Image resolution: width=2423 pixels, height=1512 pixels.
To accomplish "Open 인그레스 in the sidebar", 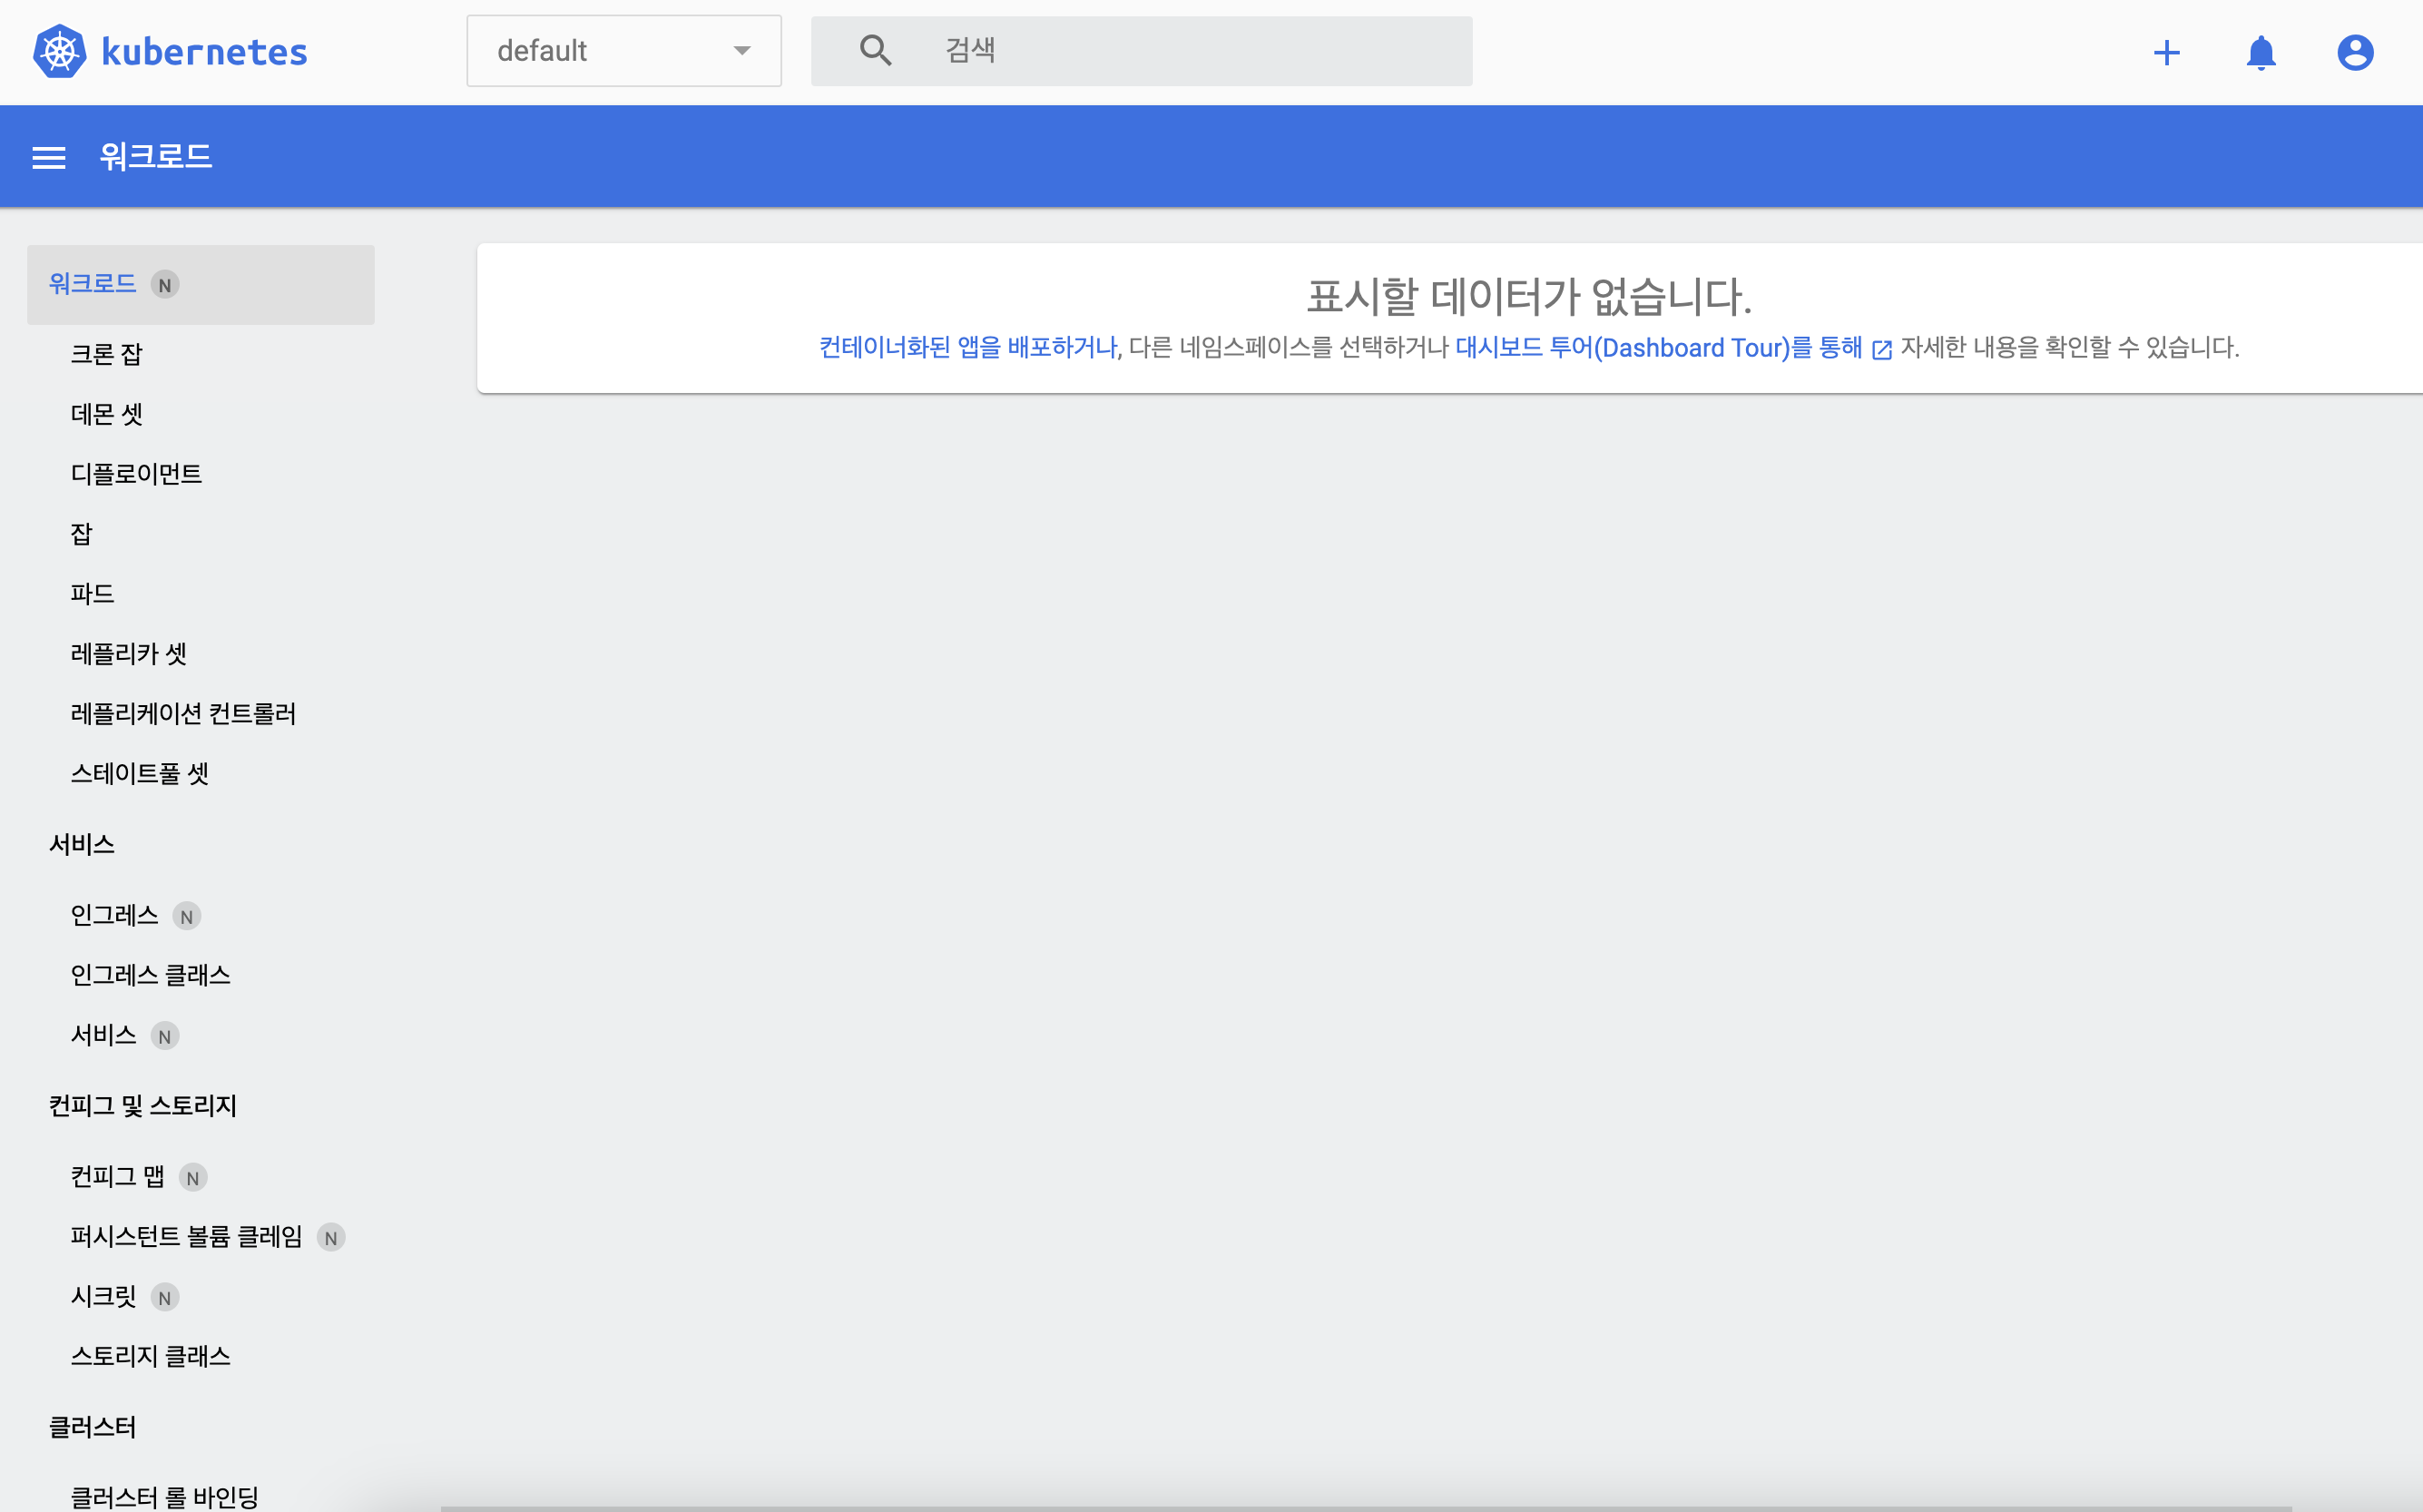I will click(x=114, y=915).
